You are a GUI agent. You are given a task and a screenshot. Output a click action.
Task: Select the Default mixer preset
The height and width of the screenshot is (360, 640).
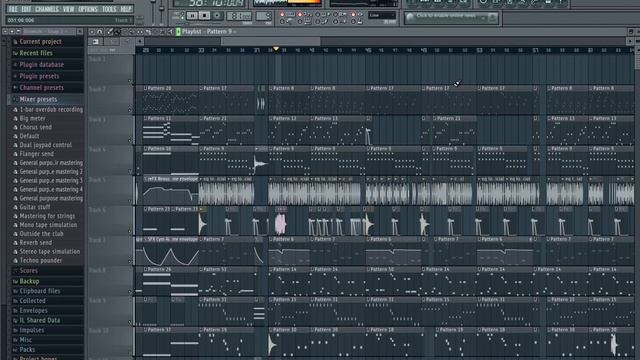coord(29,136)
